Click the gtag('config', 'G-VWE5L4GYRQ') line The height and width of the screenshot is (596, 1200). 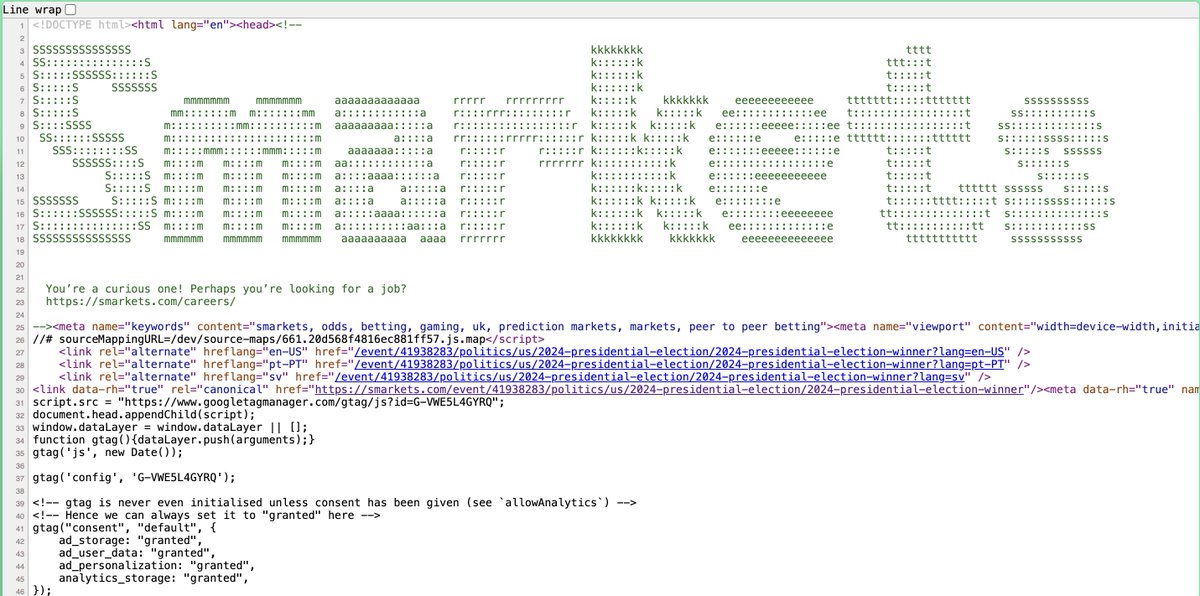134,478
